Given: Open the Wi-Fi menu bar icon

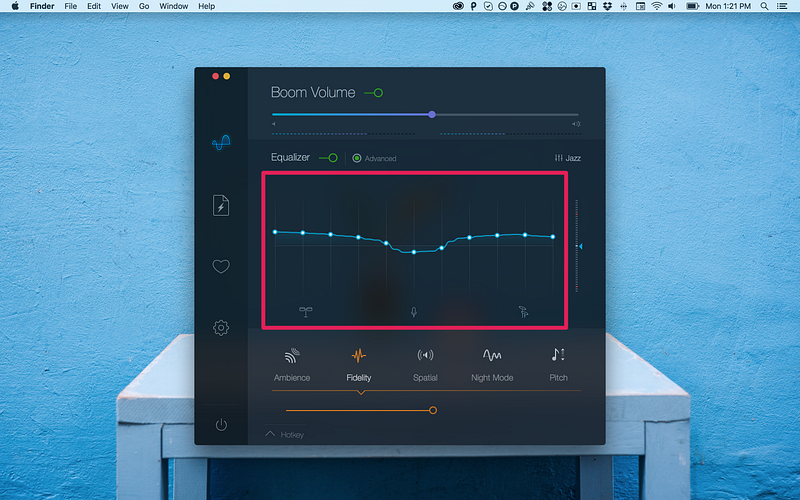Looking at the screenshot, I should (657, 6).
